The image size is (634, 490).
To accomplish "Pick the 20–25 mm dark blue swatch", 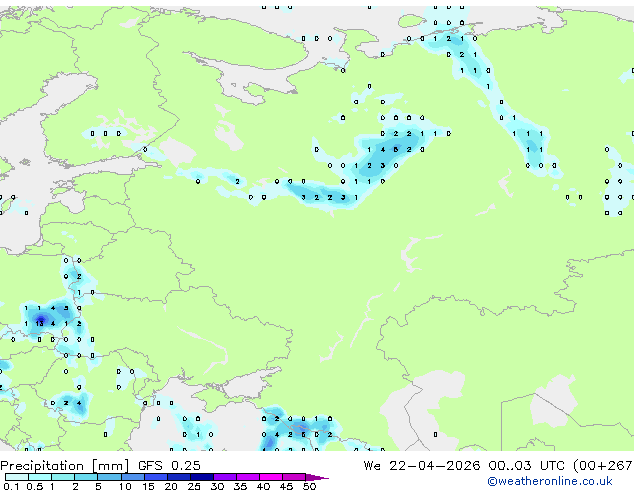I will [x=178, y=477].
